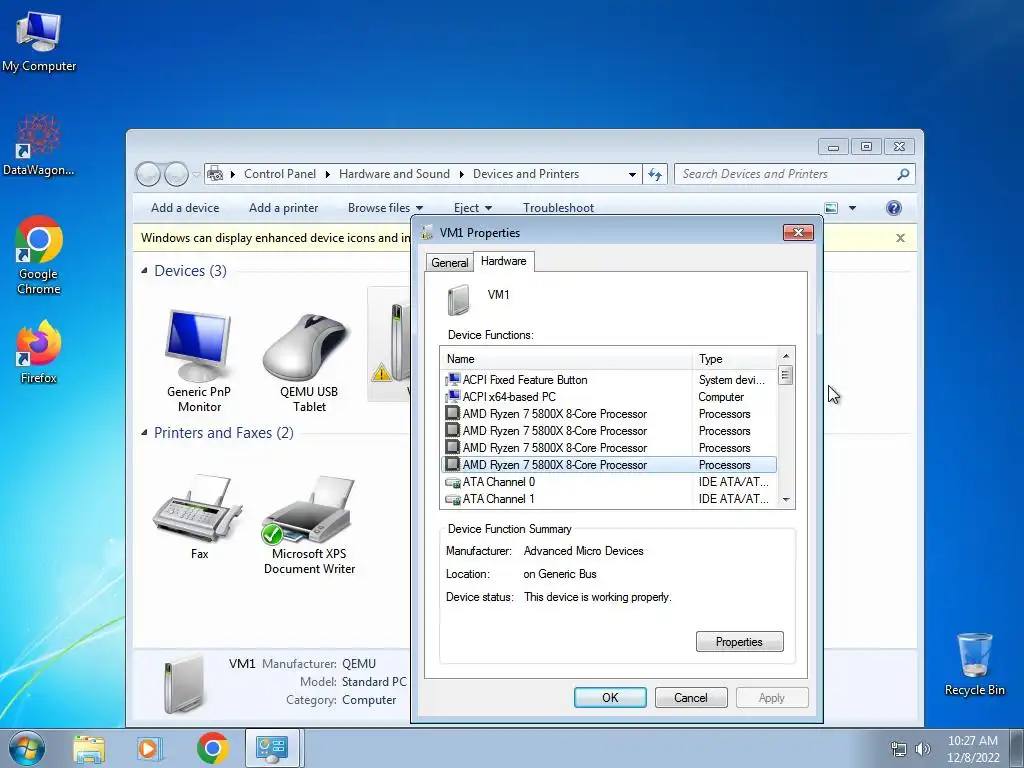Image resolution: width=1024 pixels, height=768 pixels.
Task: Click the Control Panel breadcrumb
Action: pos(280,174)
